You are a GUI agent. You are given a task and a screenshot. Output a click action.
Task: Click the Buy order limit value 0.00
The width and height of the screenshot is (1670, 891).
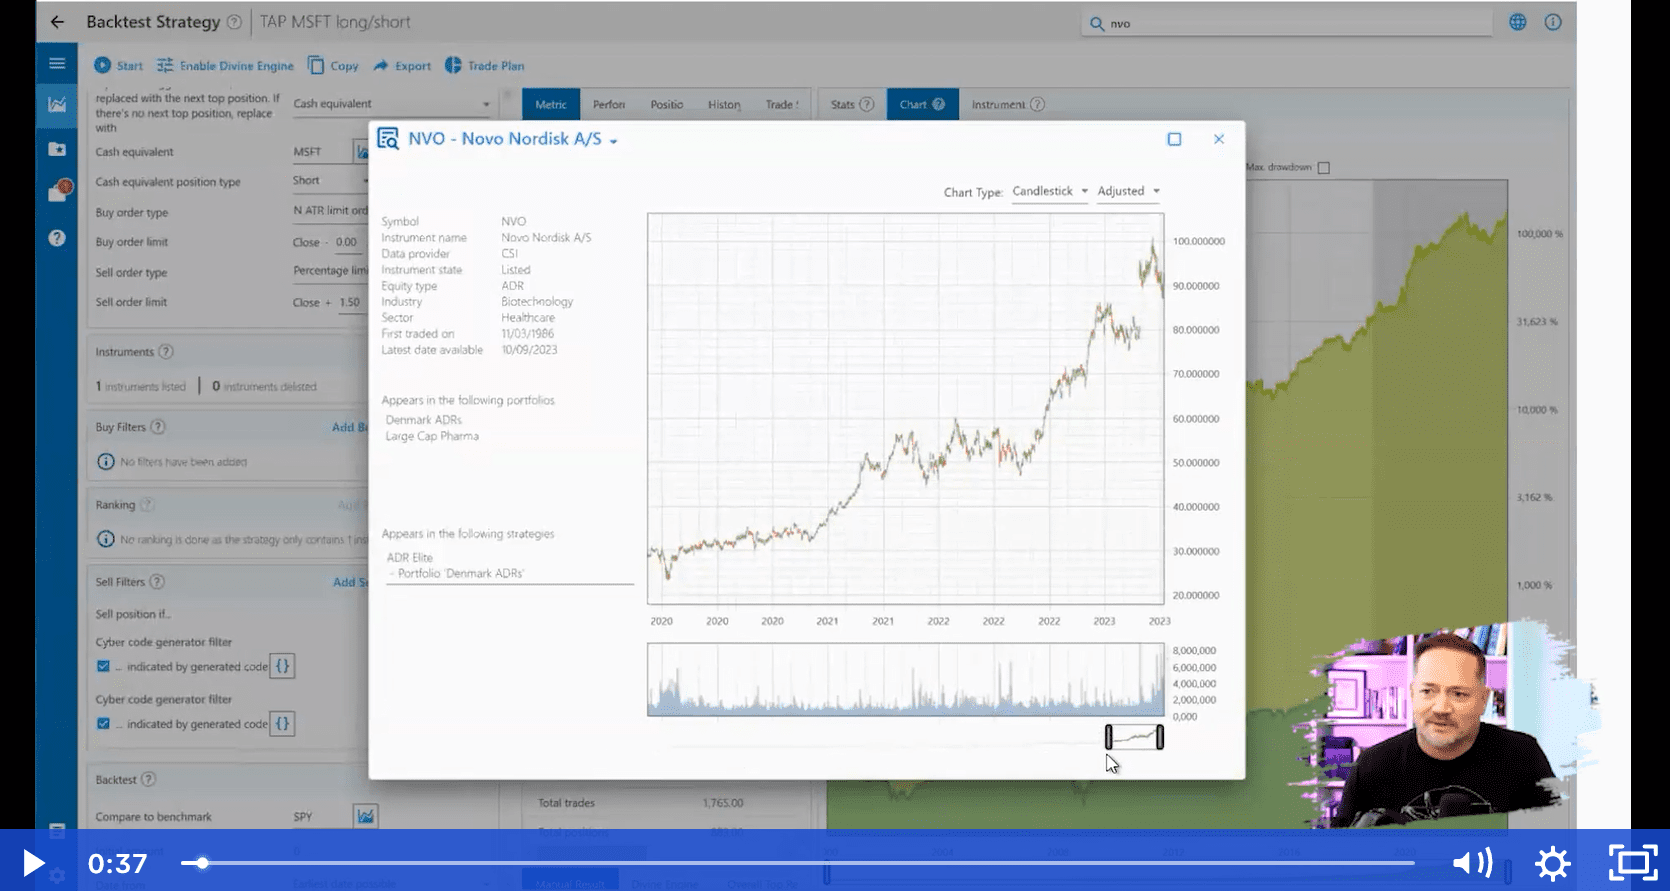(346, 242)
